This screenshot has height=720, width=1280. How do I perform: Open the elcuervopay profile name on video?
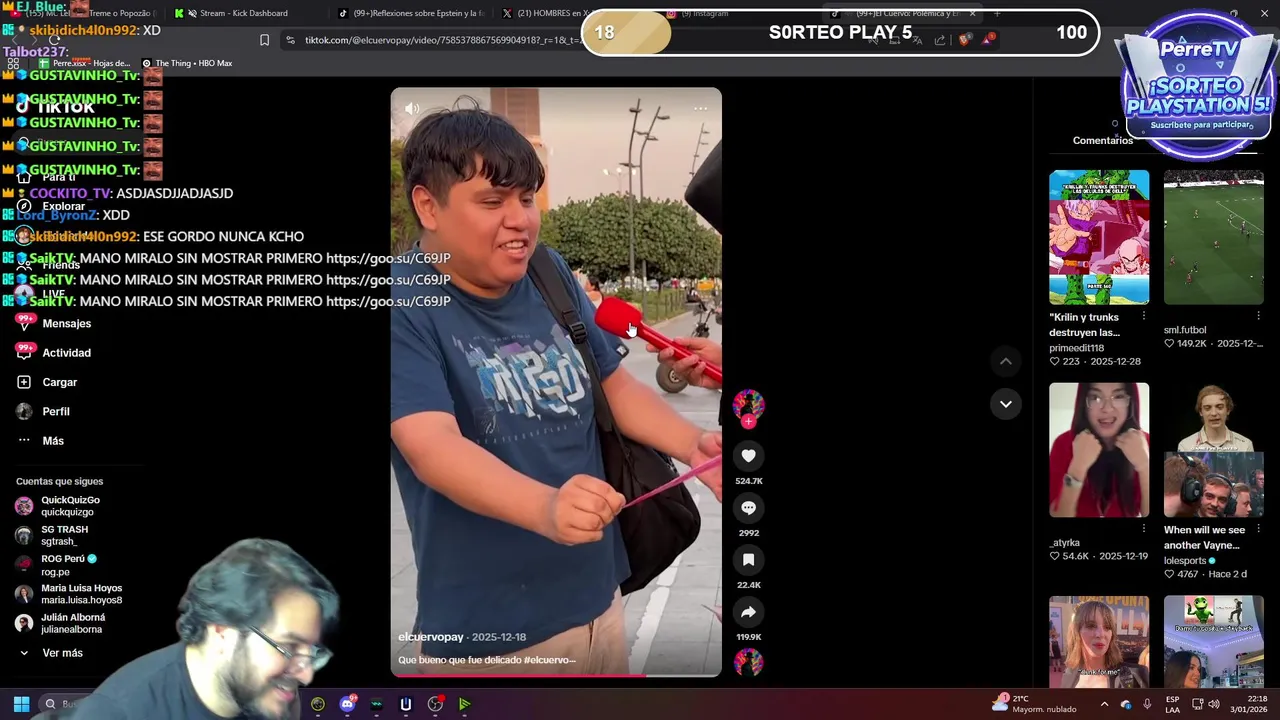[x=431, y=637]
